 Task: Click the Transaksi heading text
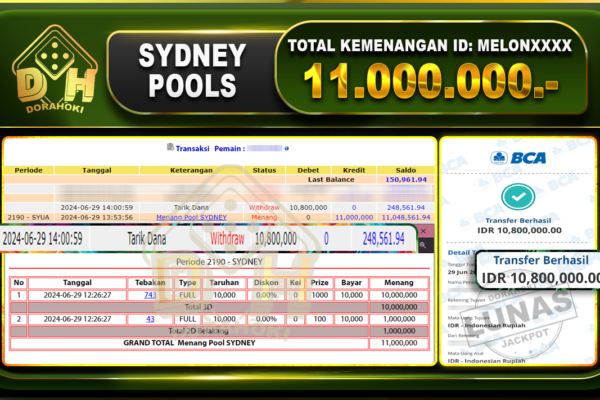tap(192, 149)
